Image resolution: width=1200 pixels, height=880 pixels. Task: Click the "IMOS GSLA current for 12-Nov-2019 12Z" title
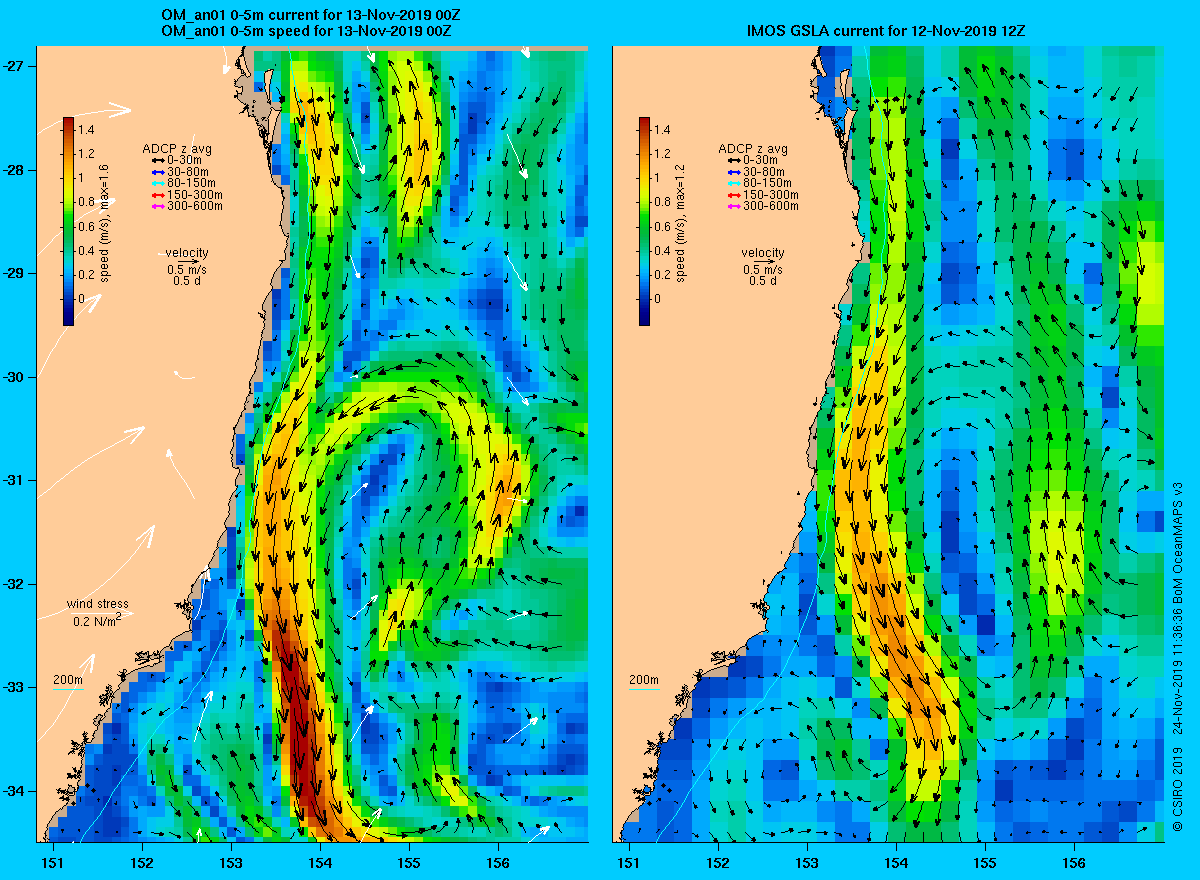click(886, 33)
